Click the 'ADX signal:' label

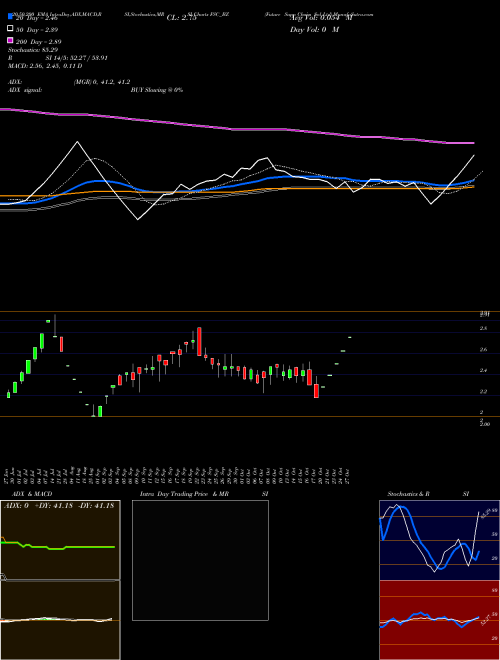(x=25, y=90)
